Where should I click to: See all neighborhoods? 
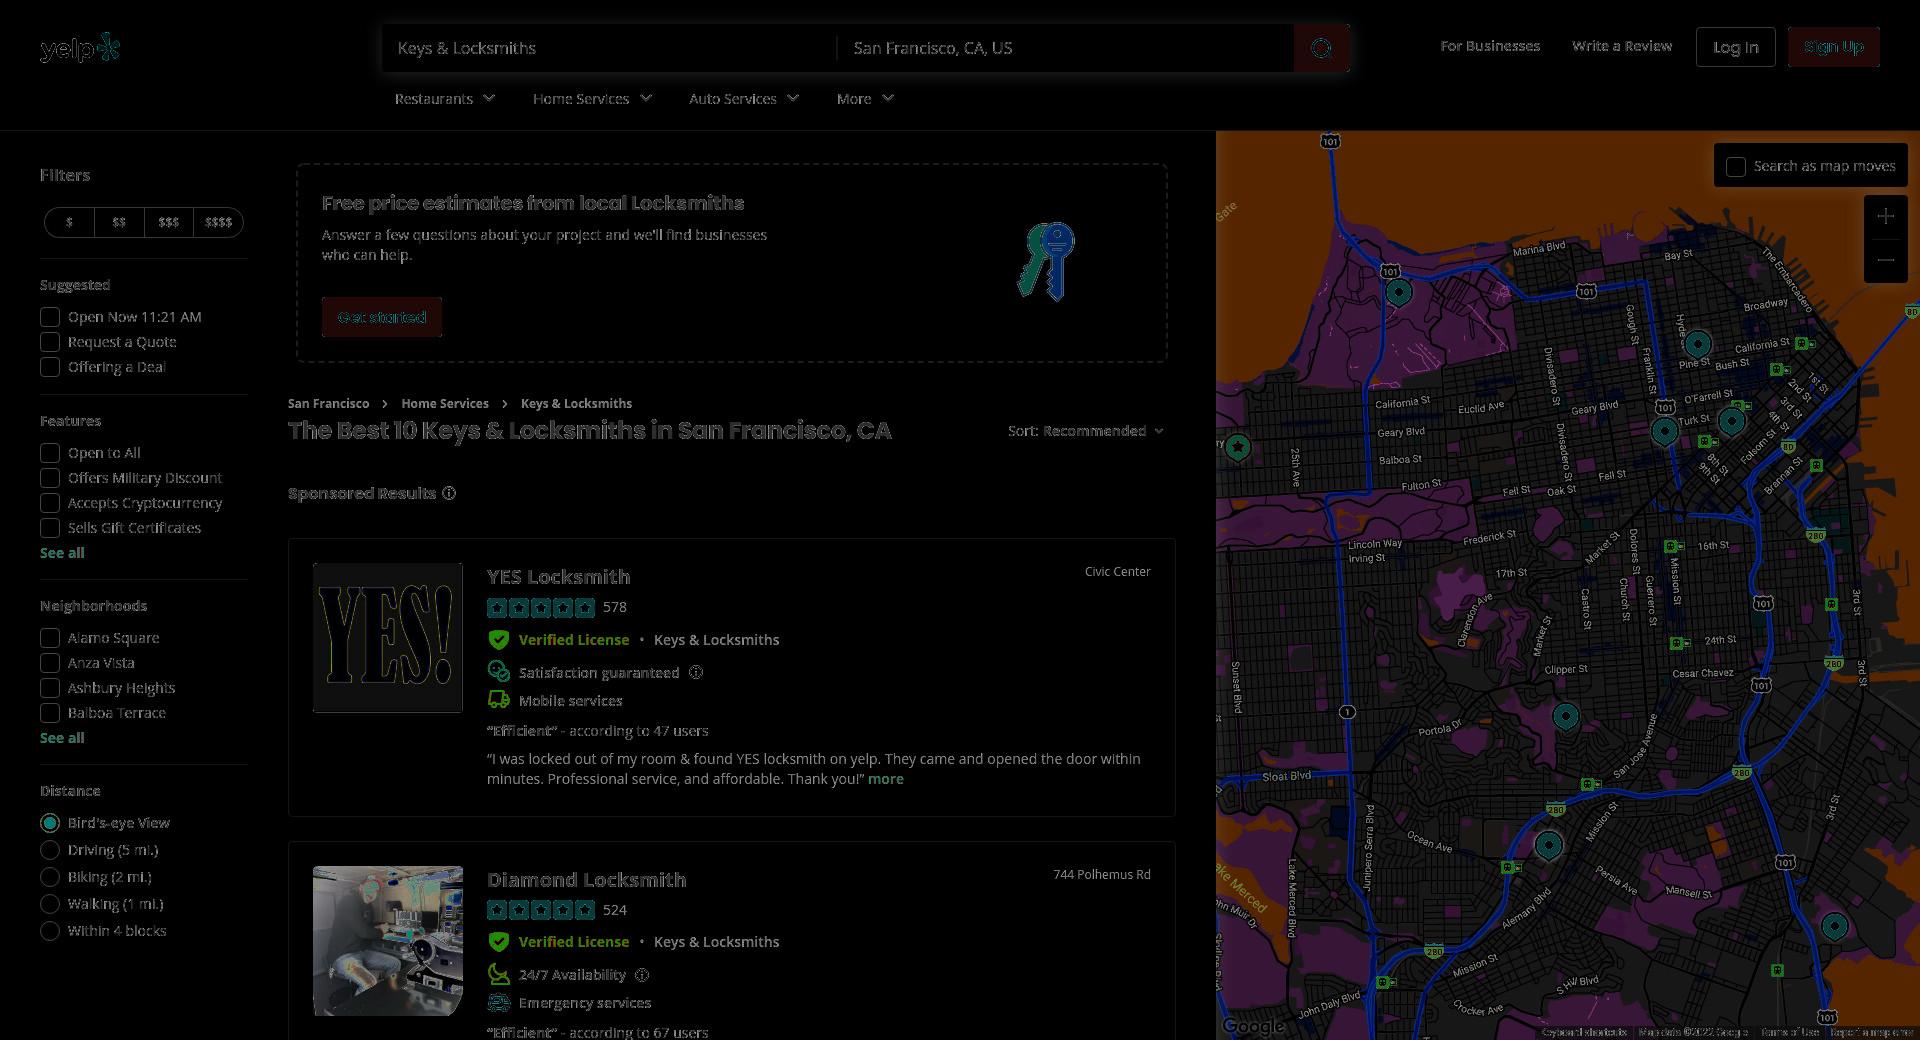tap(62, 738)
